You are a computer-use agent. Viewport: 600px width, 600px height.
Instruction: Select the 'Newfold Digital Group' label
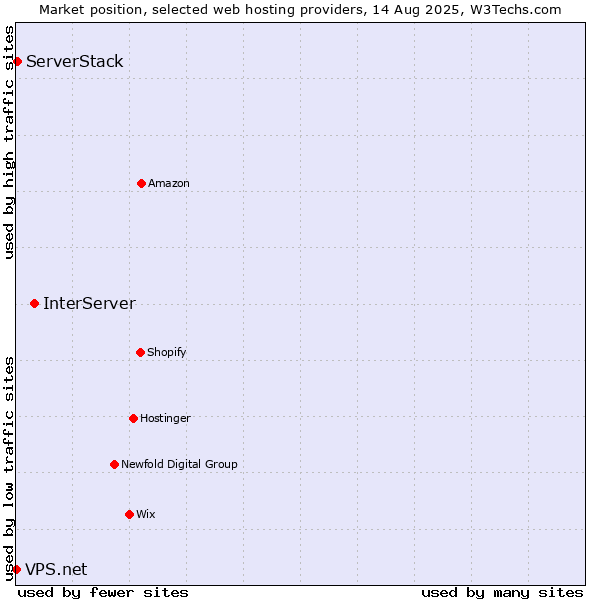[x=179, y=464]
